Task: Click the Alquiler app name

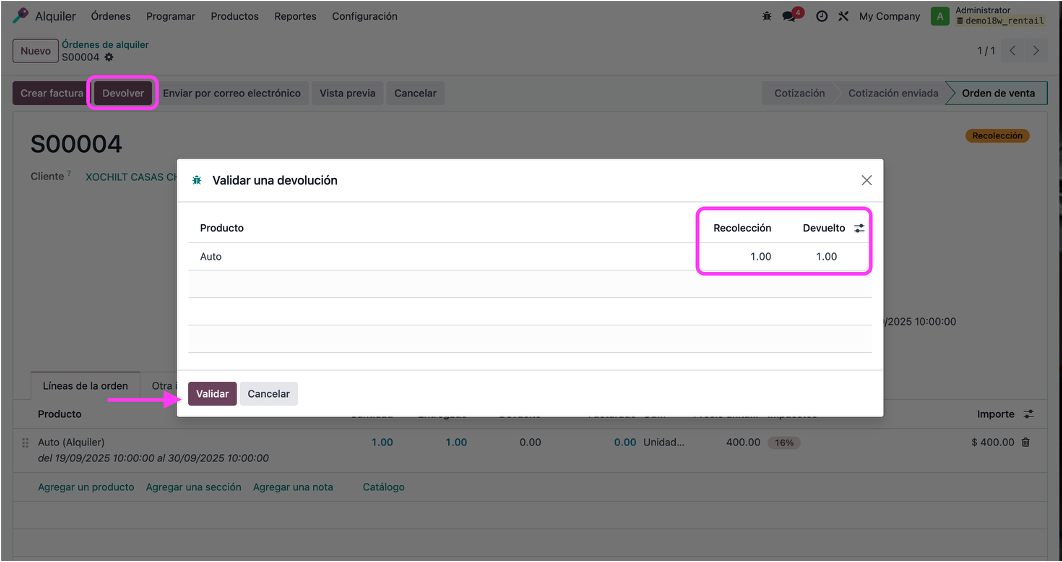Action: [x=56, y=16]
